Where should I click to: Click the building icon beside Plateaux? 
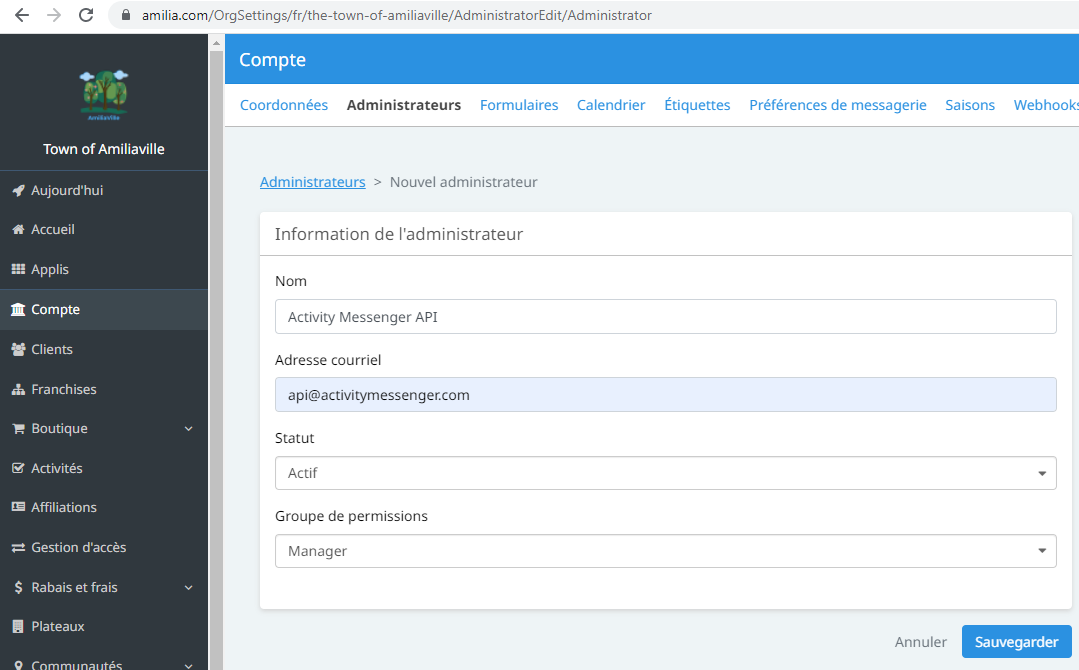(x=19, y=627)
